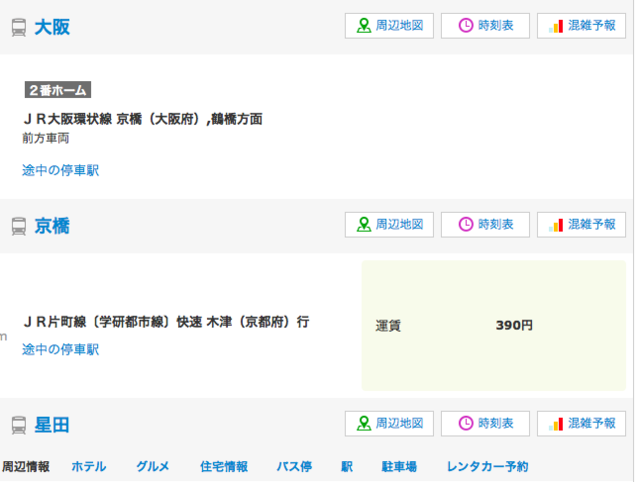Open 周辺地図 for 大阪 station

(x=389, y=26)
